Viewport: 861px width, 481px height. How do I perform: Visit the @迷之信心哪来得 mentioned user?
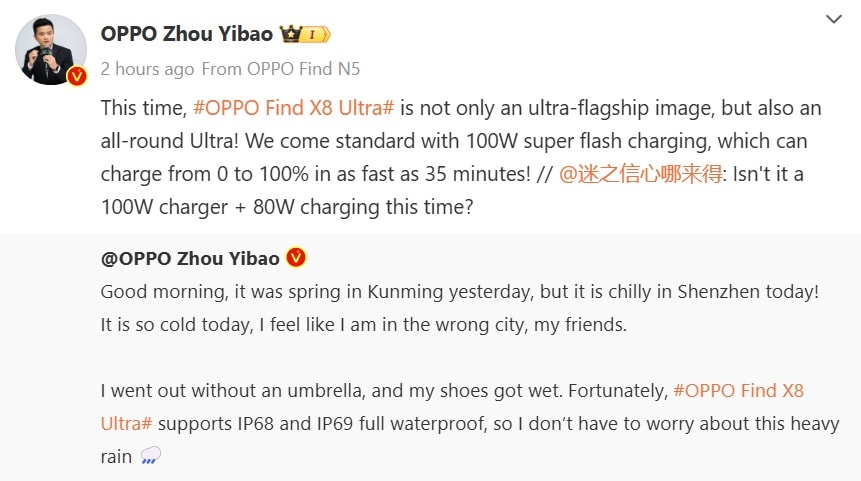coord(630,174)
